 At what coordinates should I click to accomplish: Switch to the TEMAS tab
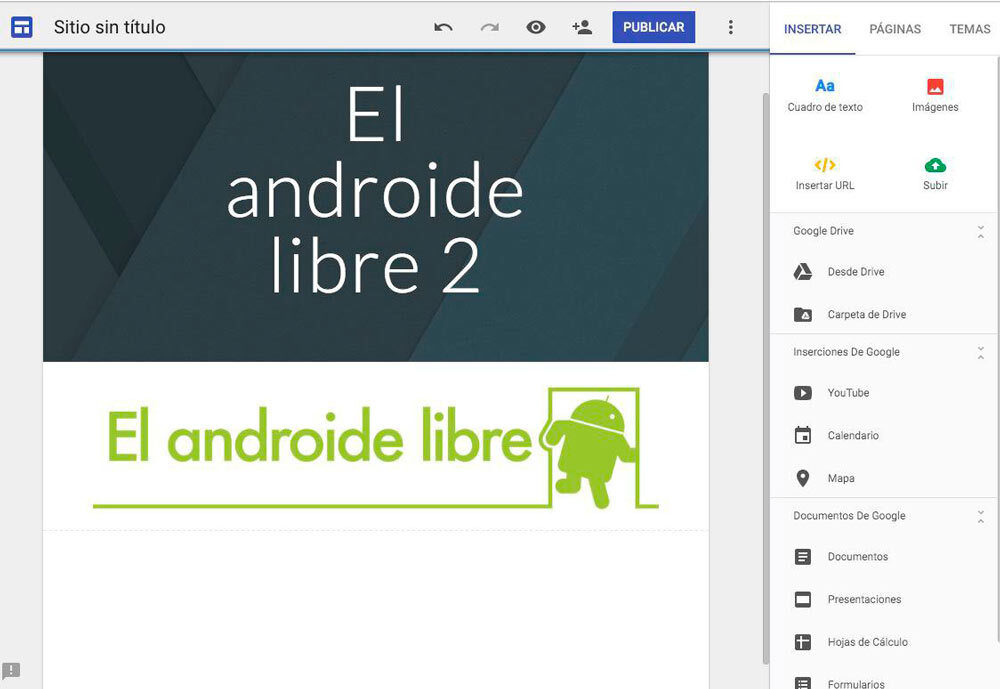click(x=969, y=29)
